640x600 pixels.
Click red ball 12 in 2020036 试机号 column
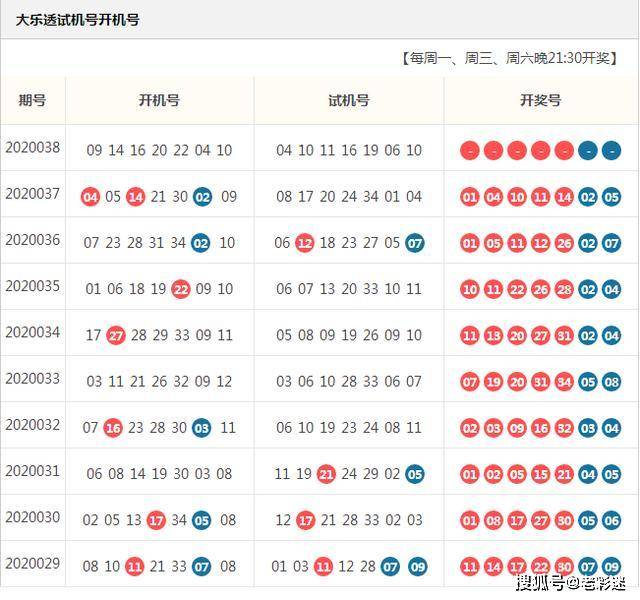[304, 243]
